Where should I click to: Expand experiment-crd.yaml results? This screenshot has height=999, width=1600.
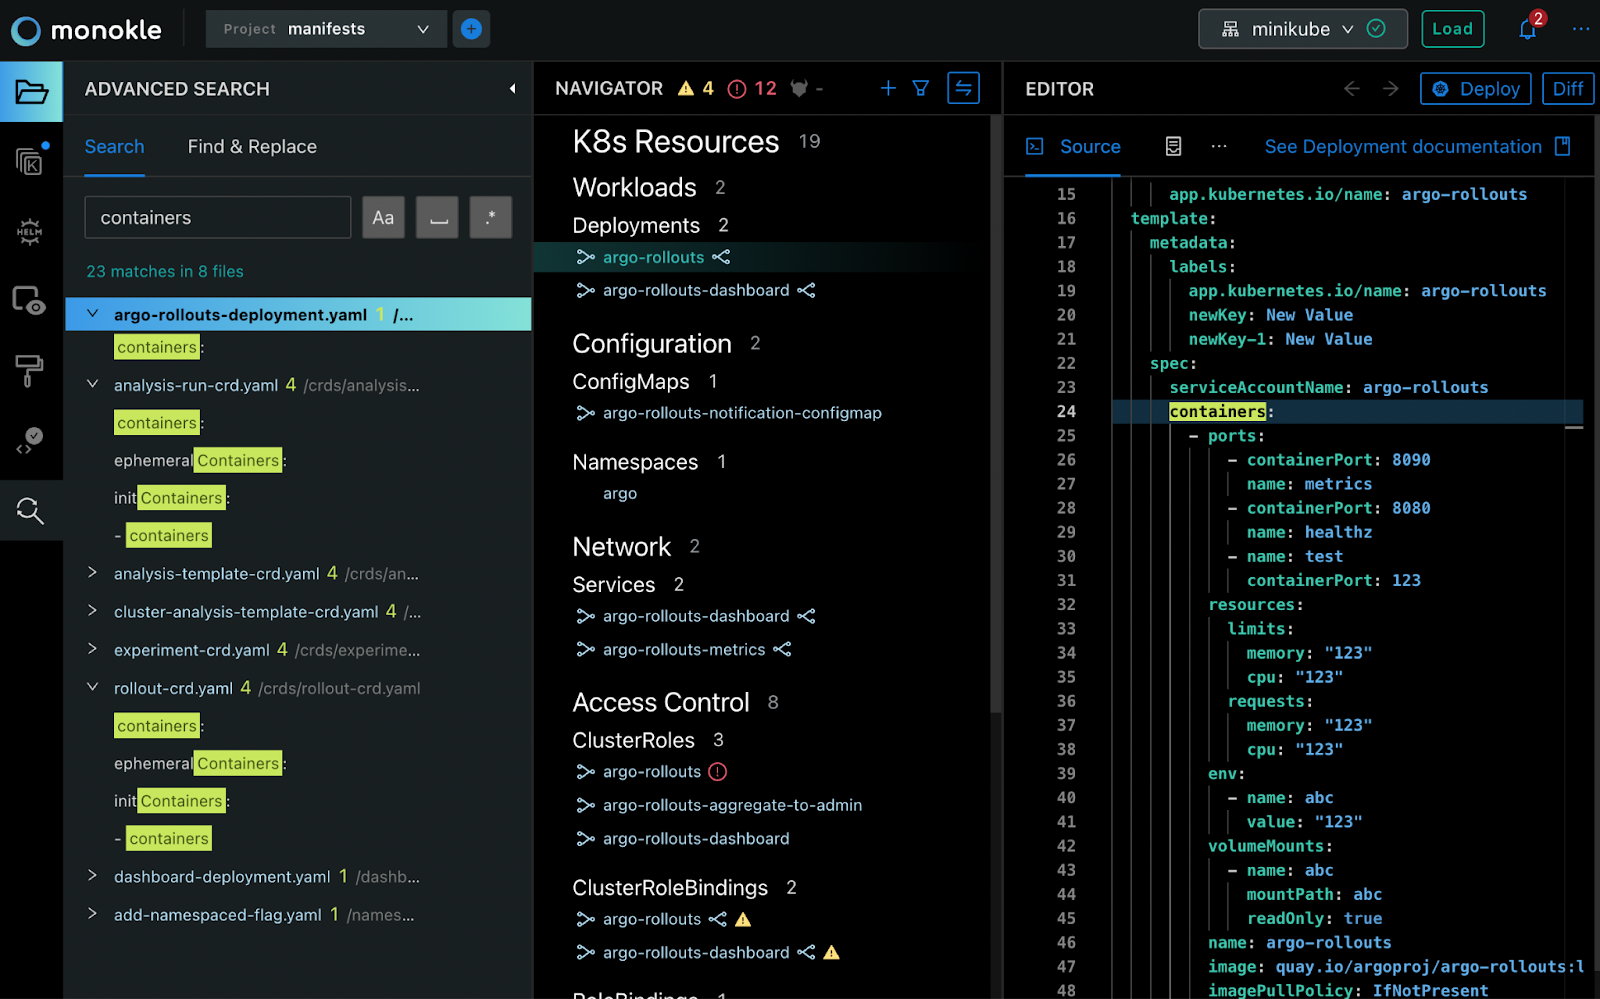[92, 649]
